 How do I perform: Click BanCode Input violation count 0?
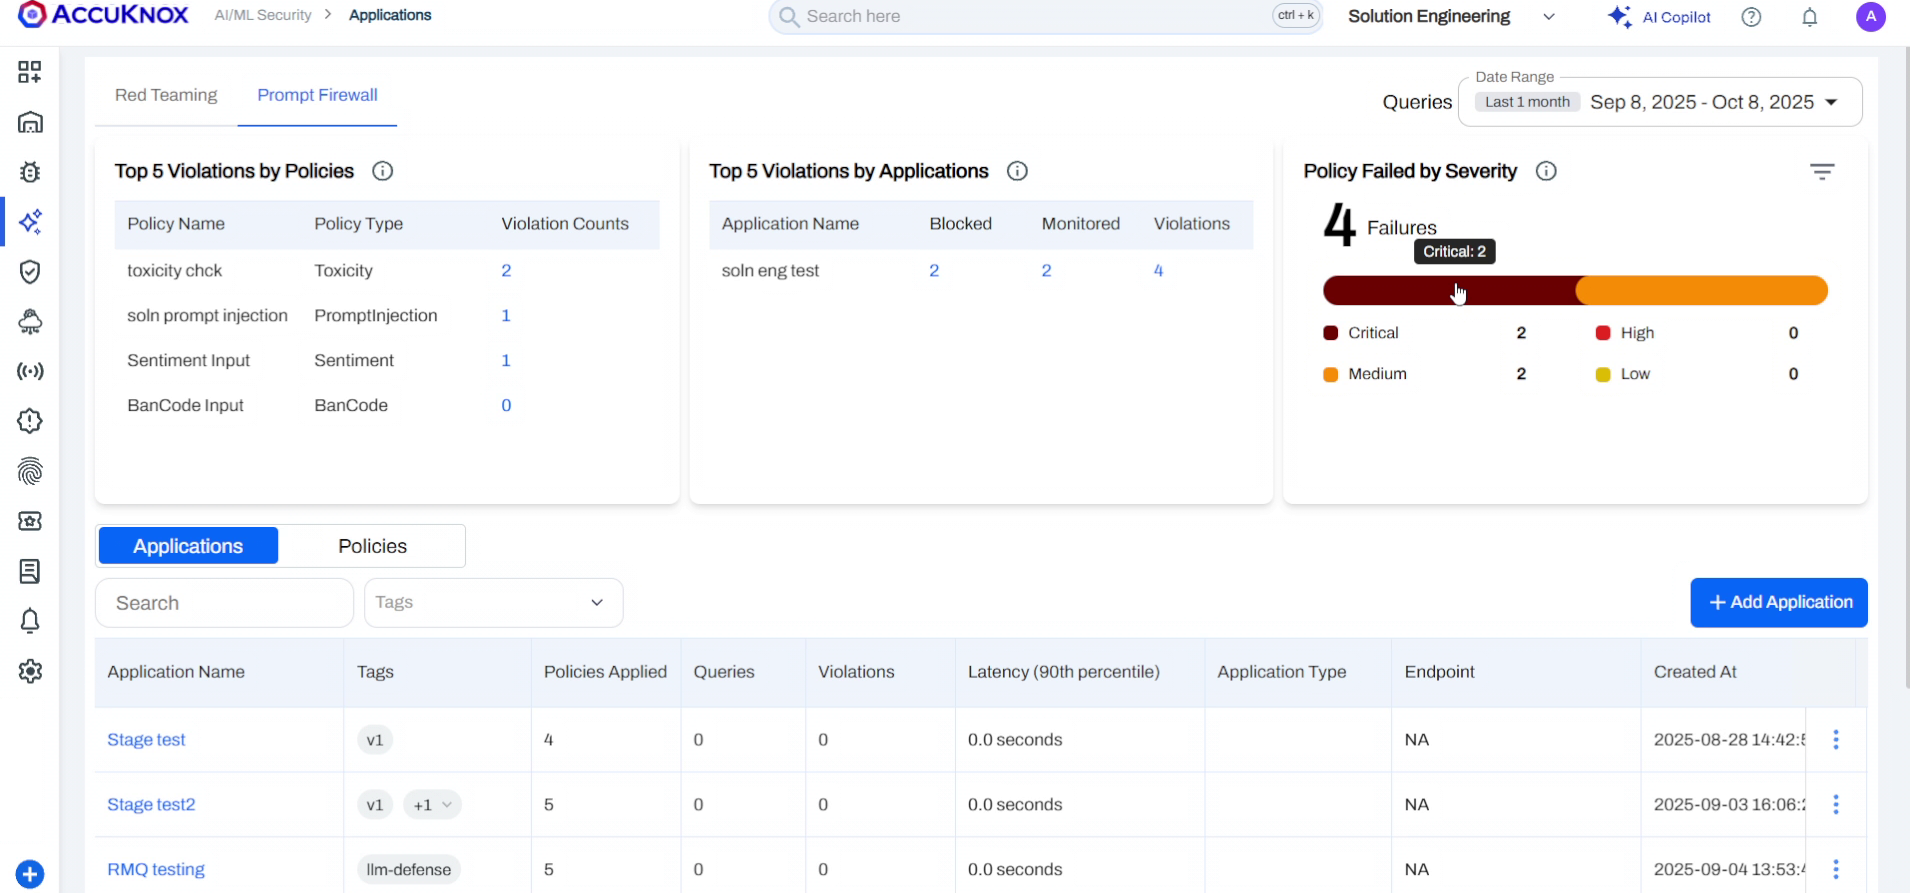[506, 406]
